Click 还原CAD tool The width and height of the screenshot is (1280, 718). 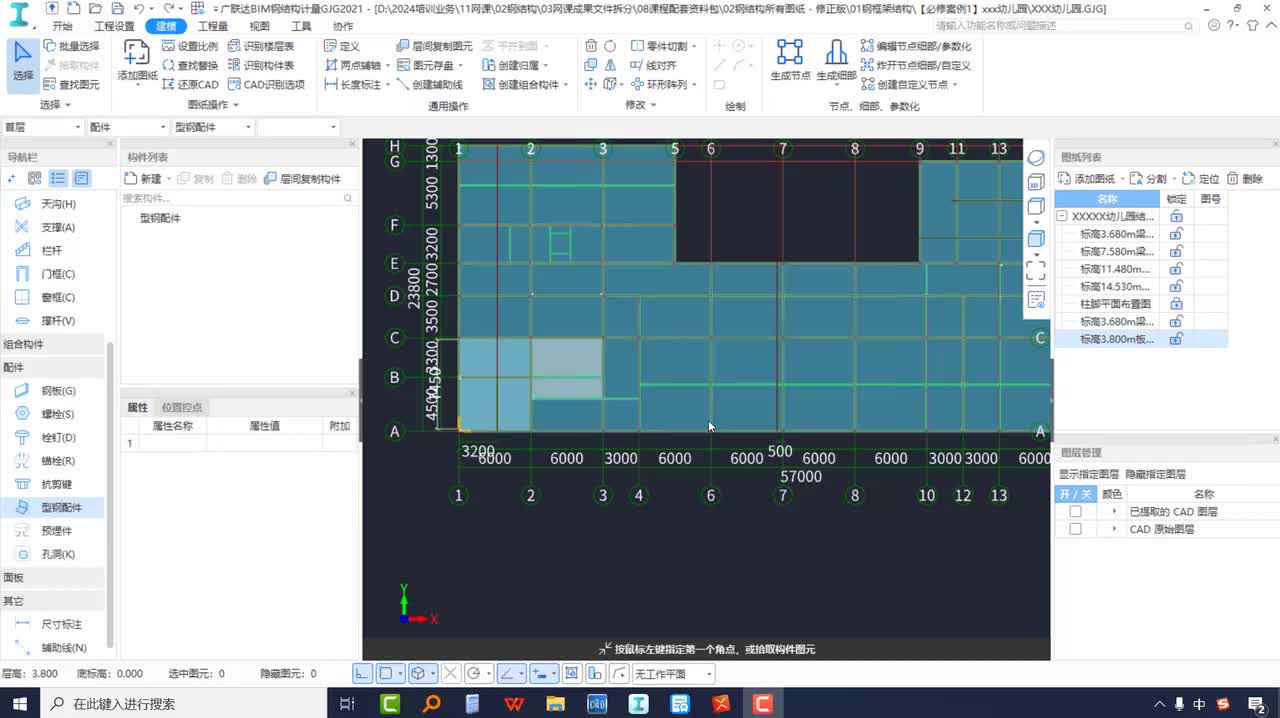click(x=189, y=85)
